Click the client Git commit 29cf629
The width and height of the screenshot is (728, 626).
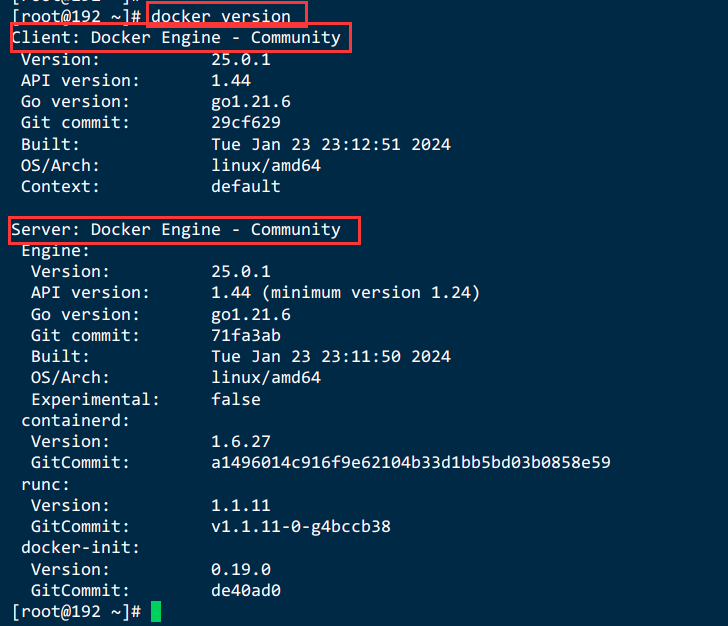click(246, 123)
